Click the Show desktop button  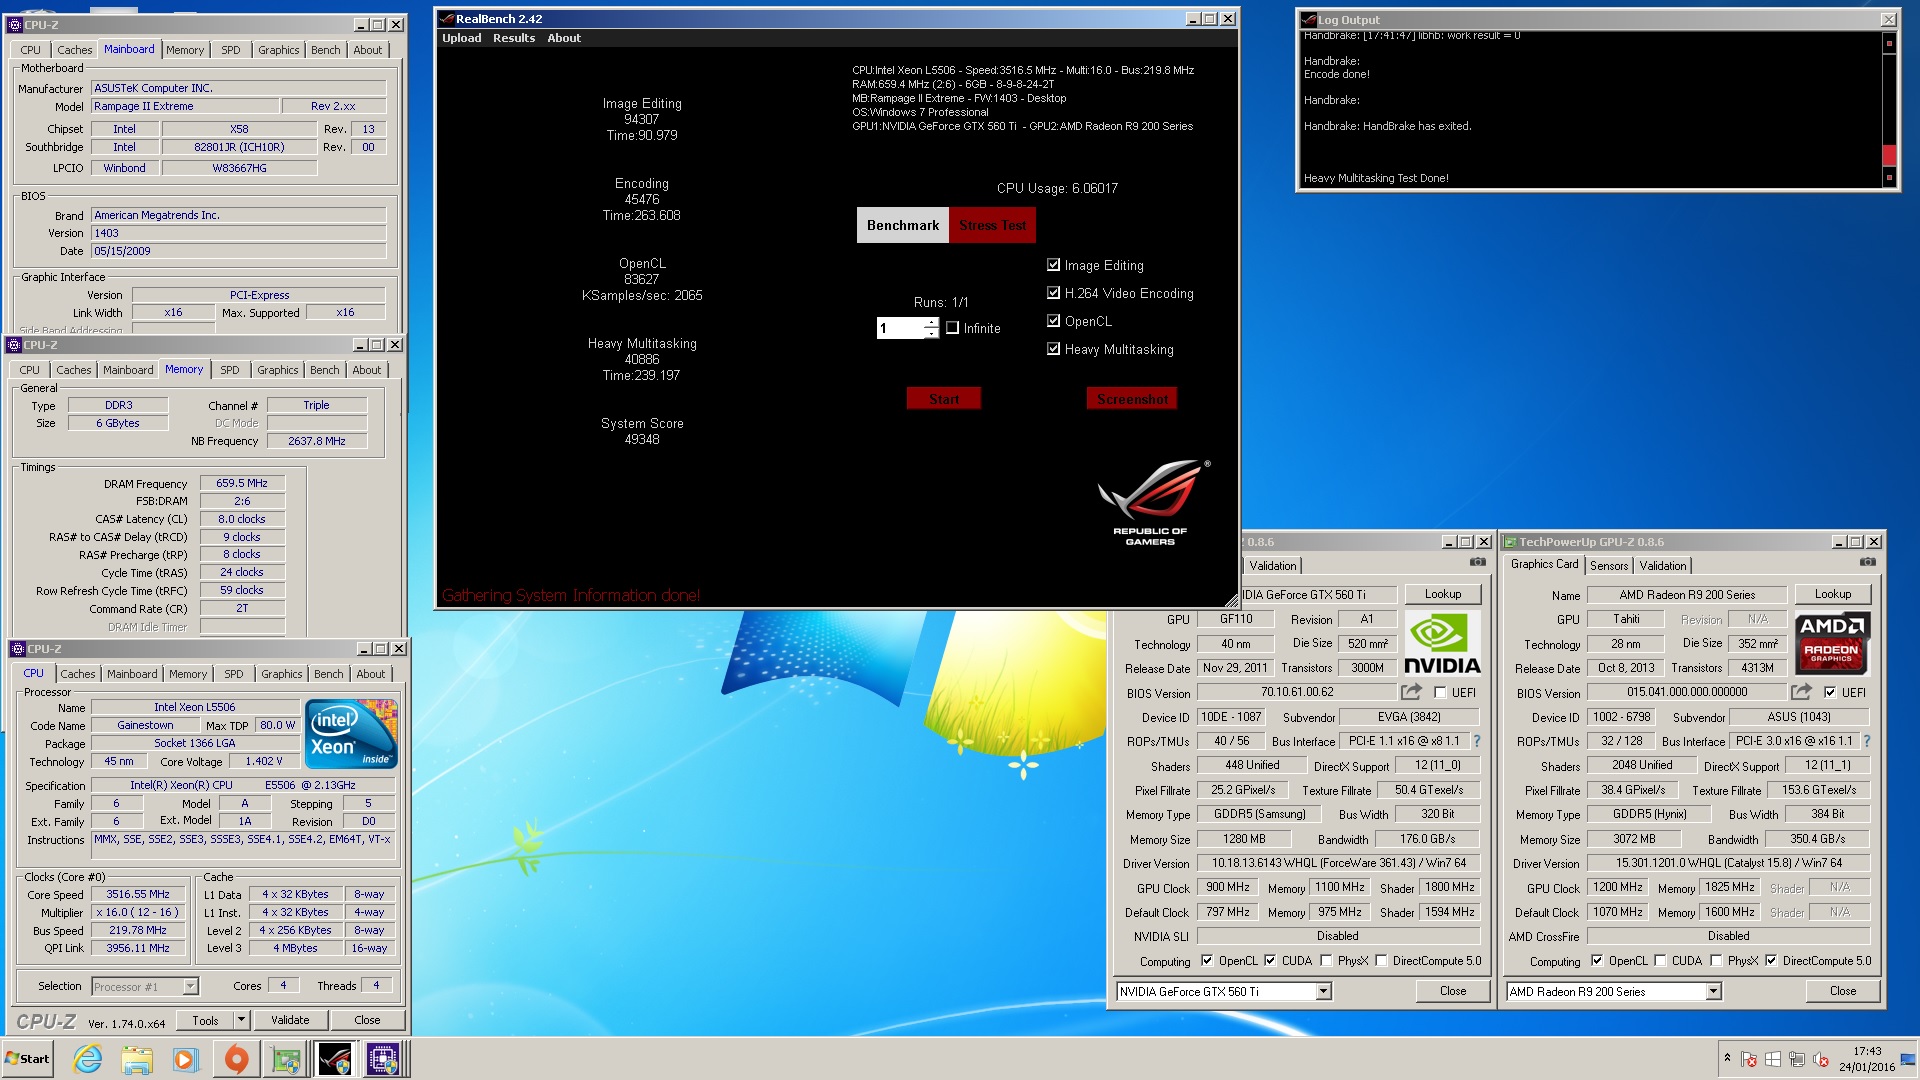click(x=1910, y=1059)
